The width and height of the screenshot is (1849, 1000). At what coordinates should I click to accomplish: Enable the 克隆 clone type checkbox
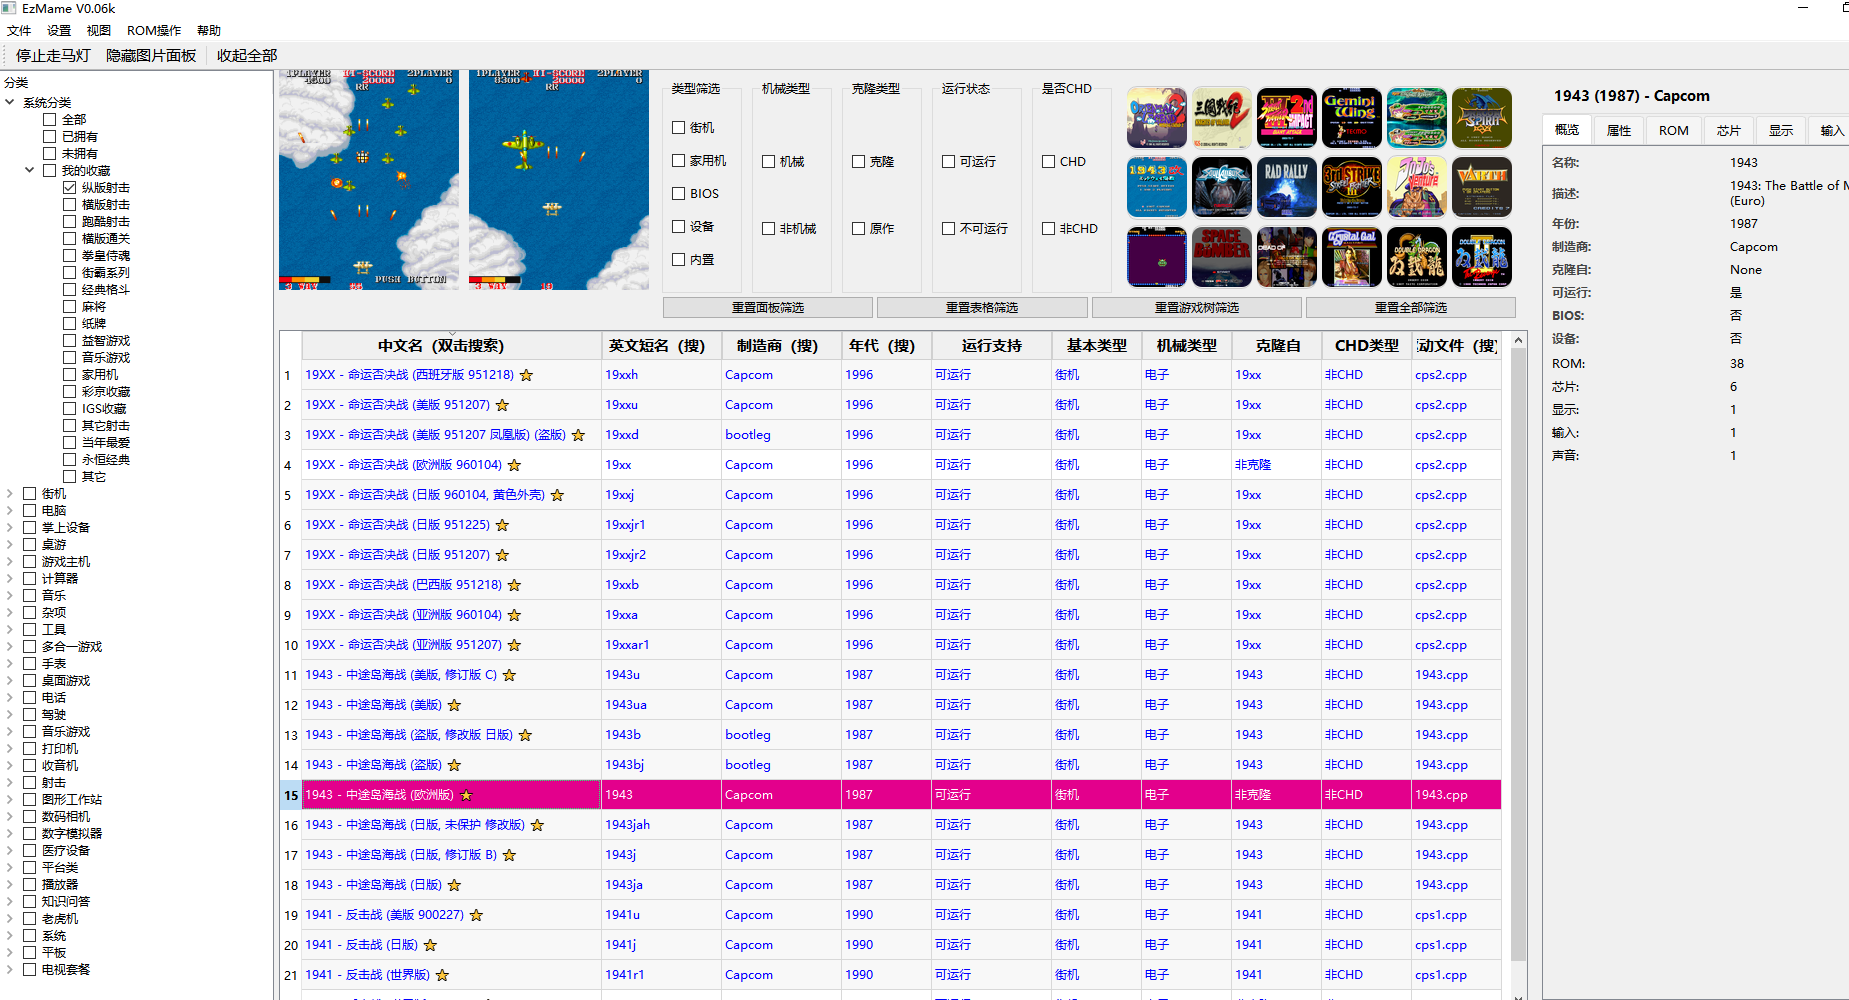coord(859,161)
